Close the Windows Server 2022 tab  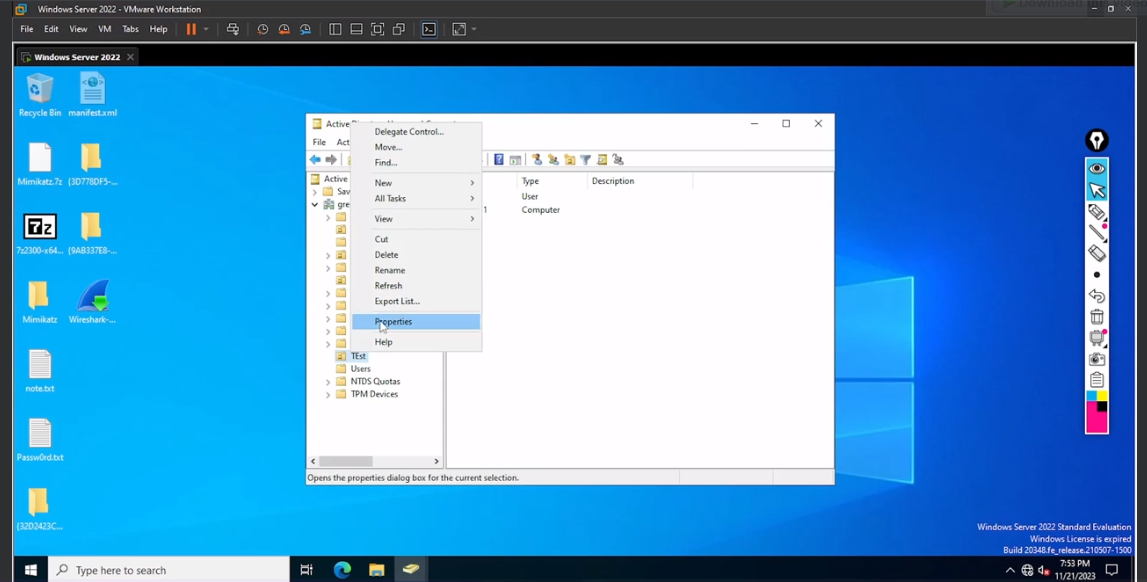click(130, 57)
